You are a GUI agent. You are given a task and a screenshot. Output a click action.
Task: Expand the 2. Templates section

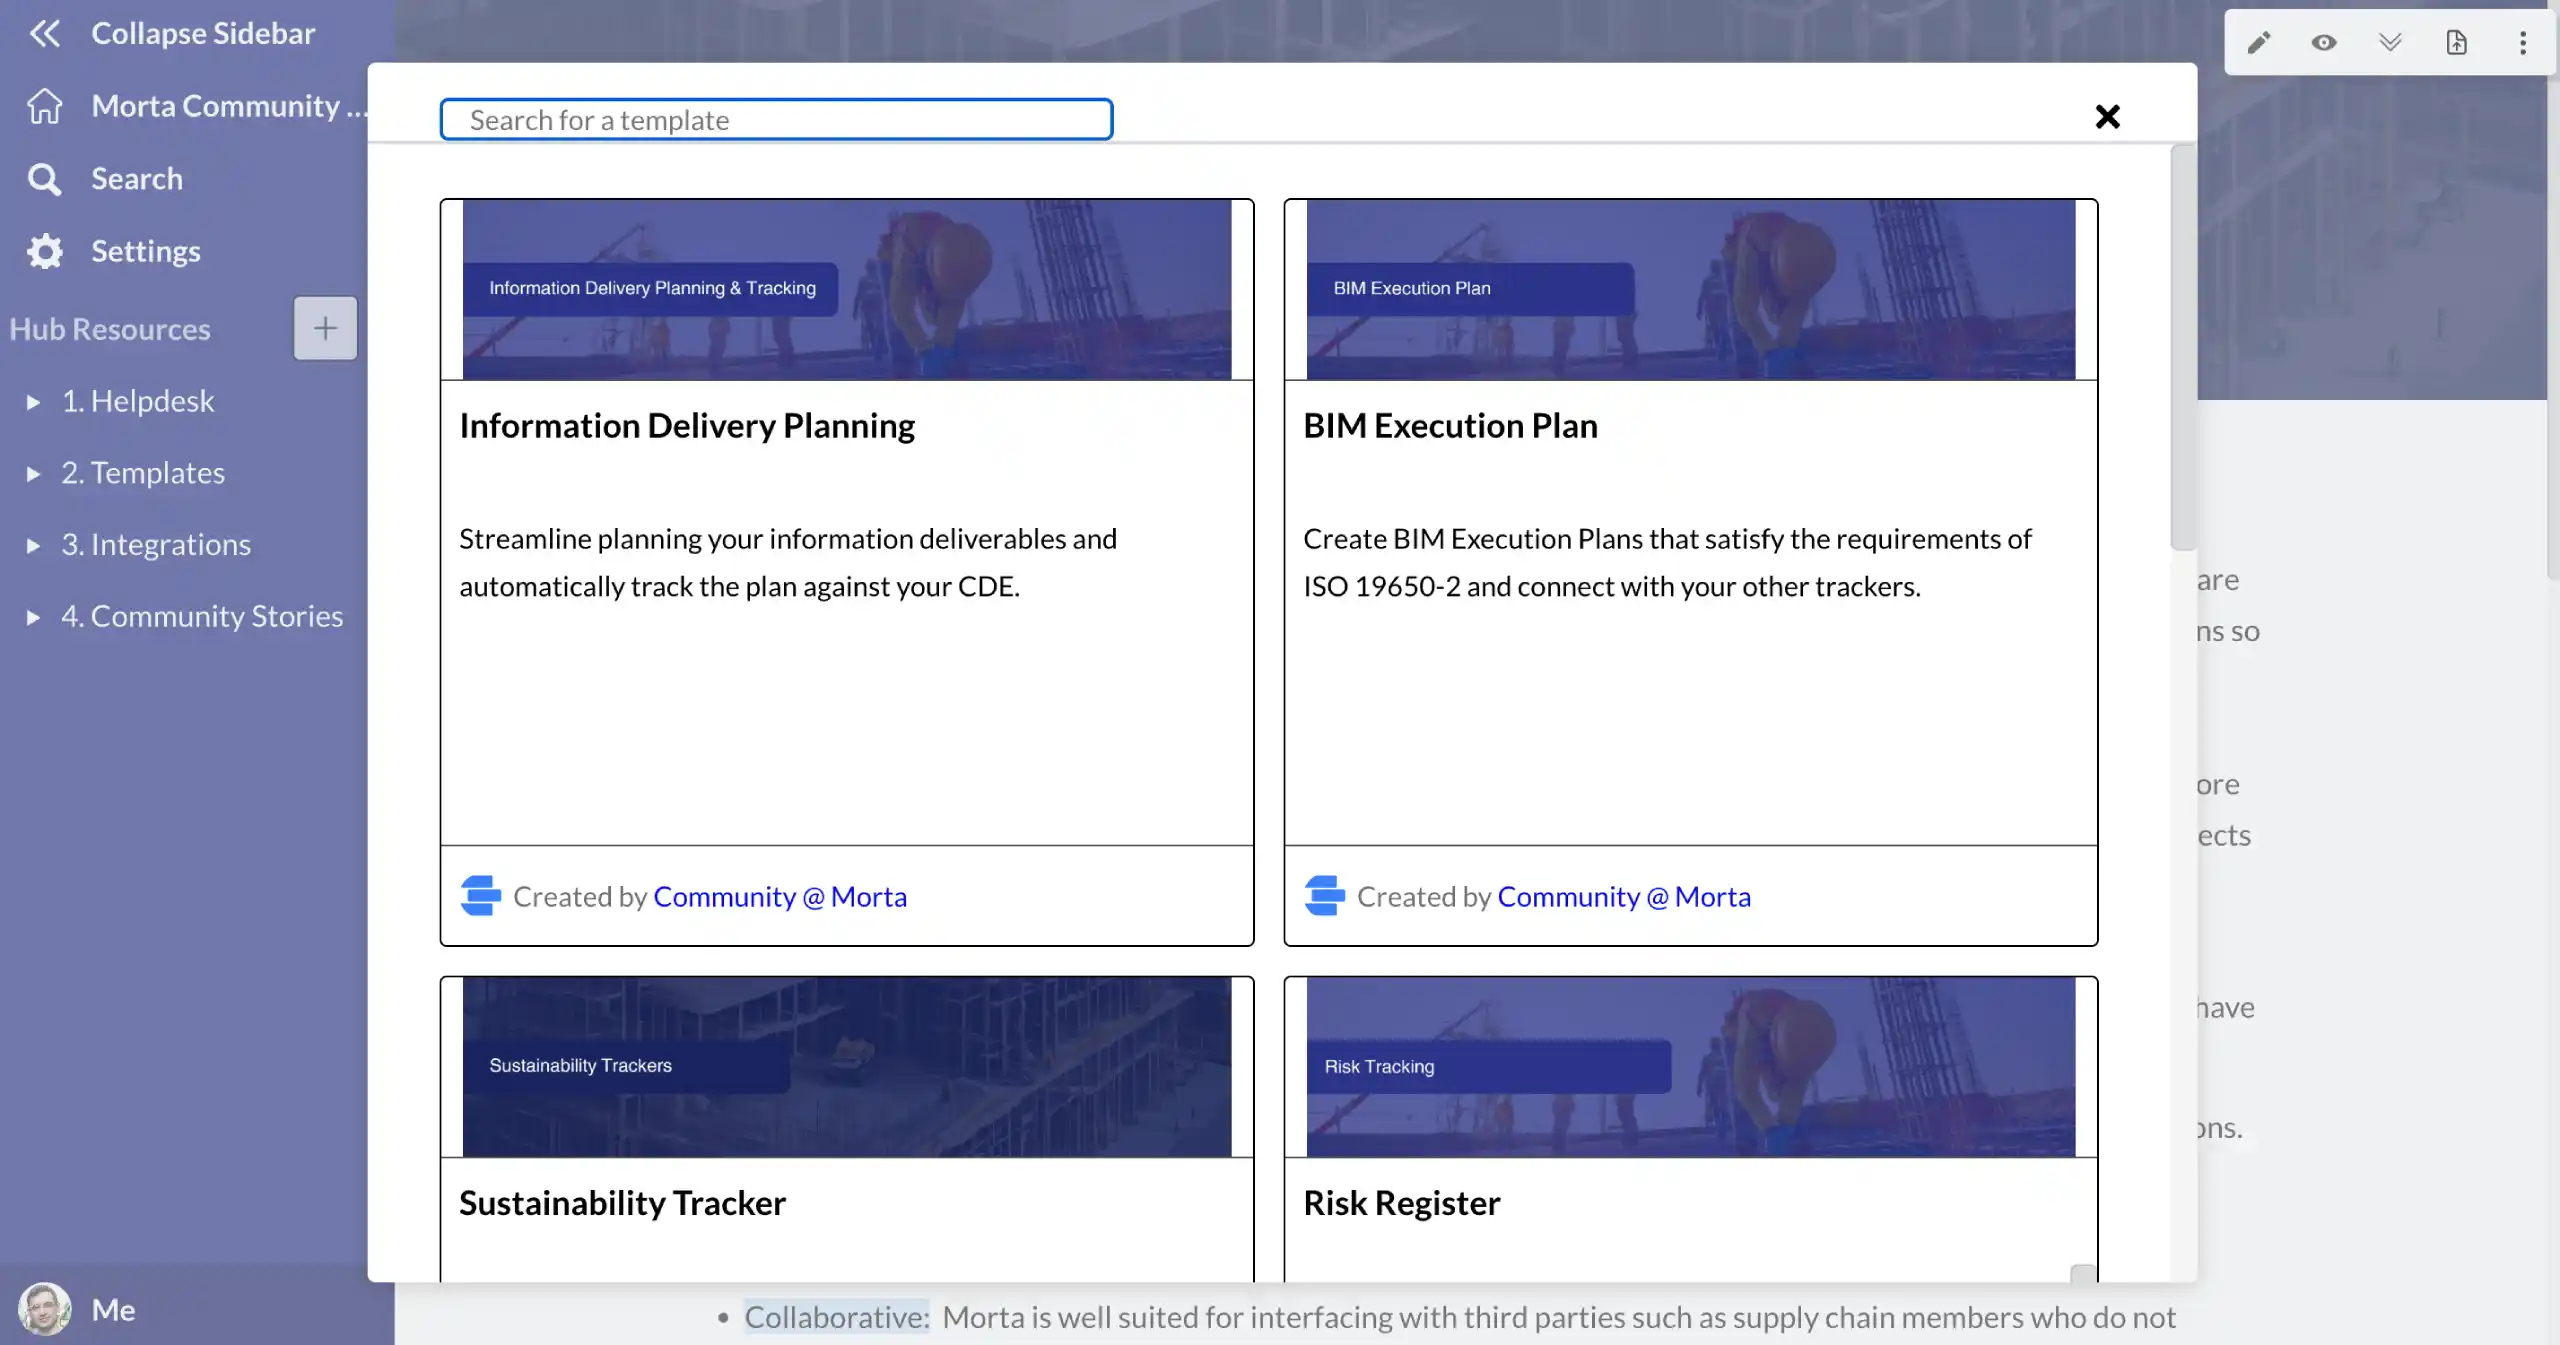[x=33, y=473]
